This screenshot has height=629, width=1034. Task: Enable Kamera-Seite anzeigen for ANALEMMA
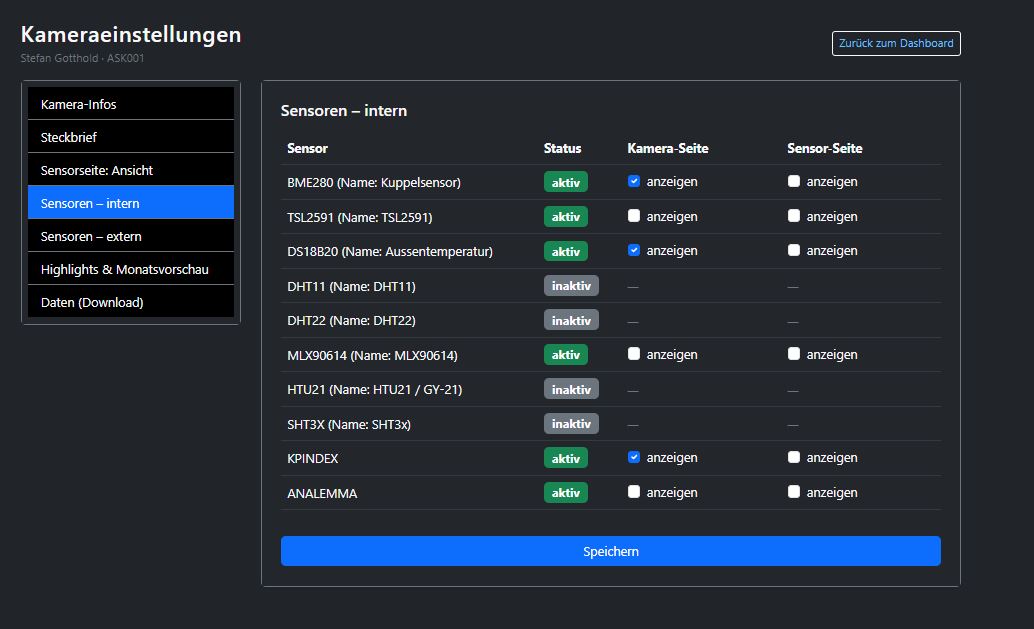[x=633, y=492]
